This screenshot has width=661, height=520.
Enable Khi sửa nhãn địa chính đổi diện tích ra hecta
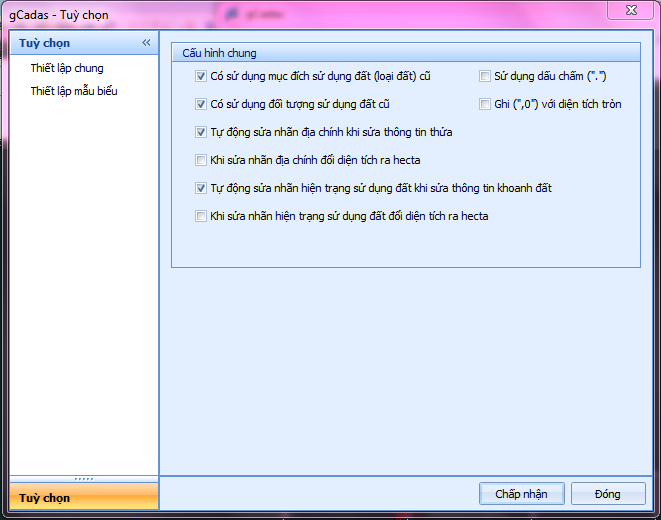point(201,160)
